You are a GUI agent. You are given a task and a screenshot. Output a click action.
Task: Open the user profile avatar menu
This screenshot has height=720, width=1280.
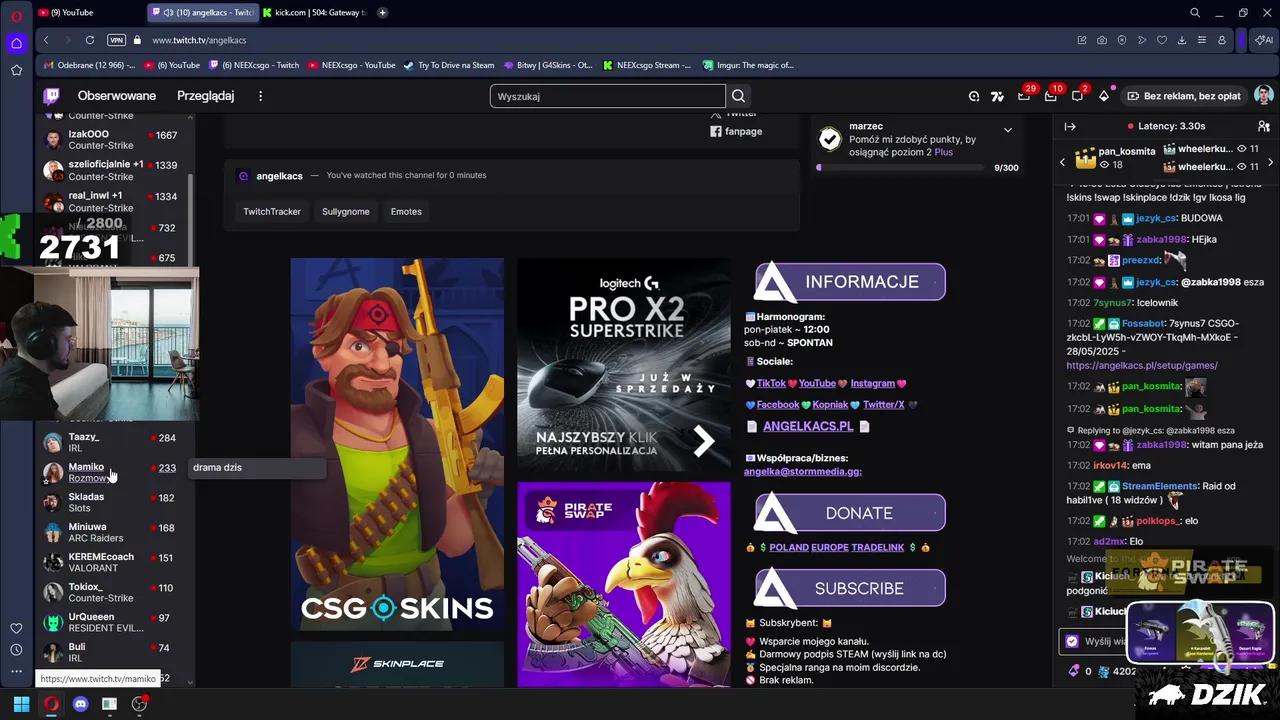point(1264,96)
